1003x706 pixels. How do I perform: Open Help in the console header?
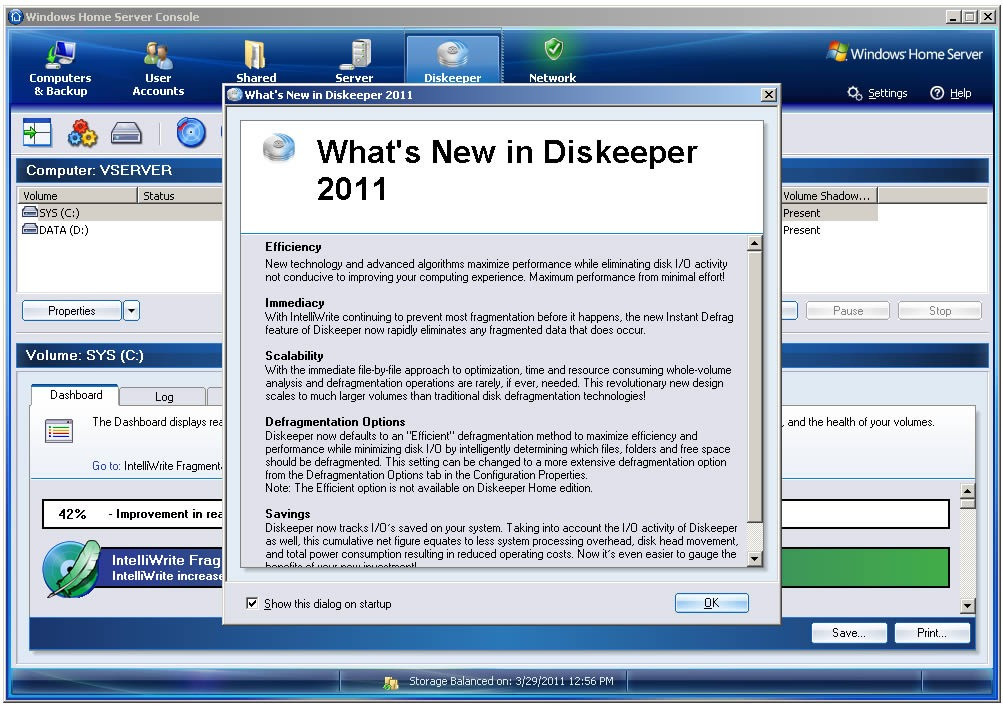coord(951,93)
